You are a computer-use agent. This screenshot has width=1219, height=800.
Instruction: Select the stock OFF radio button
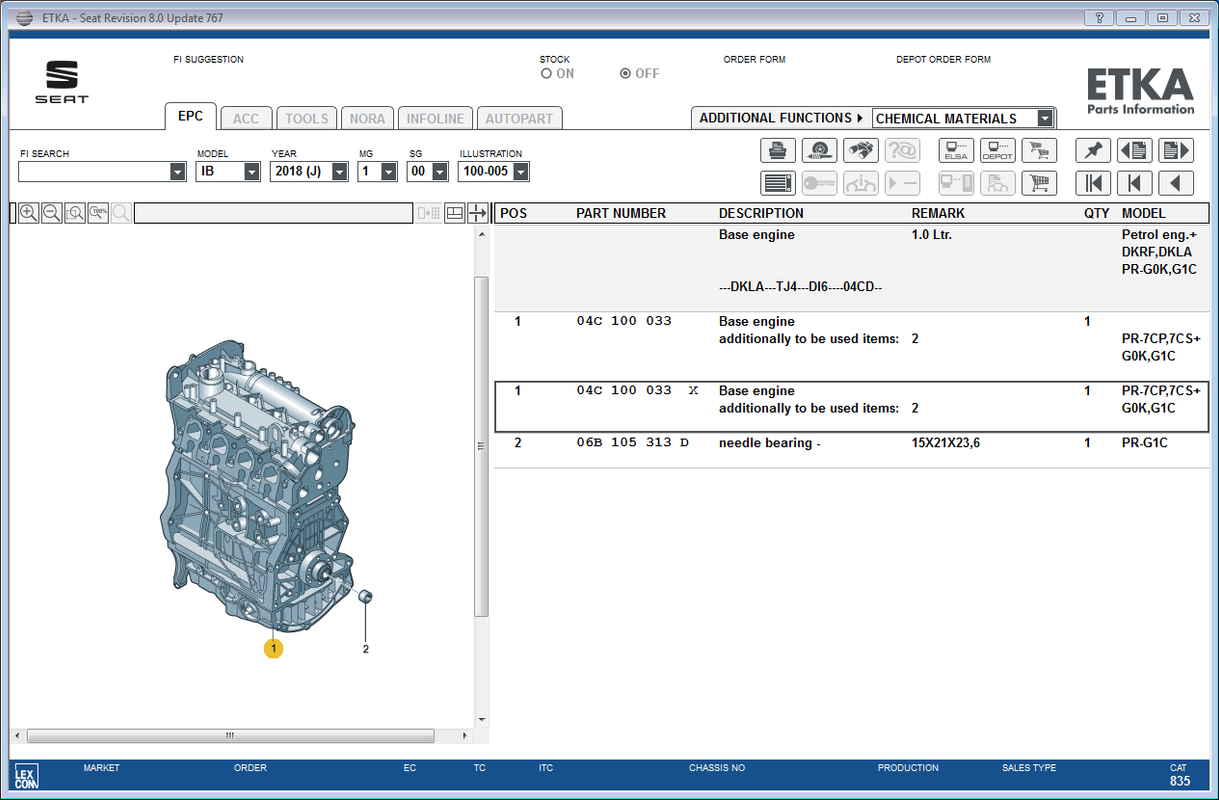[x=625, y=74]
